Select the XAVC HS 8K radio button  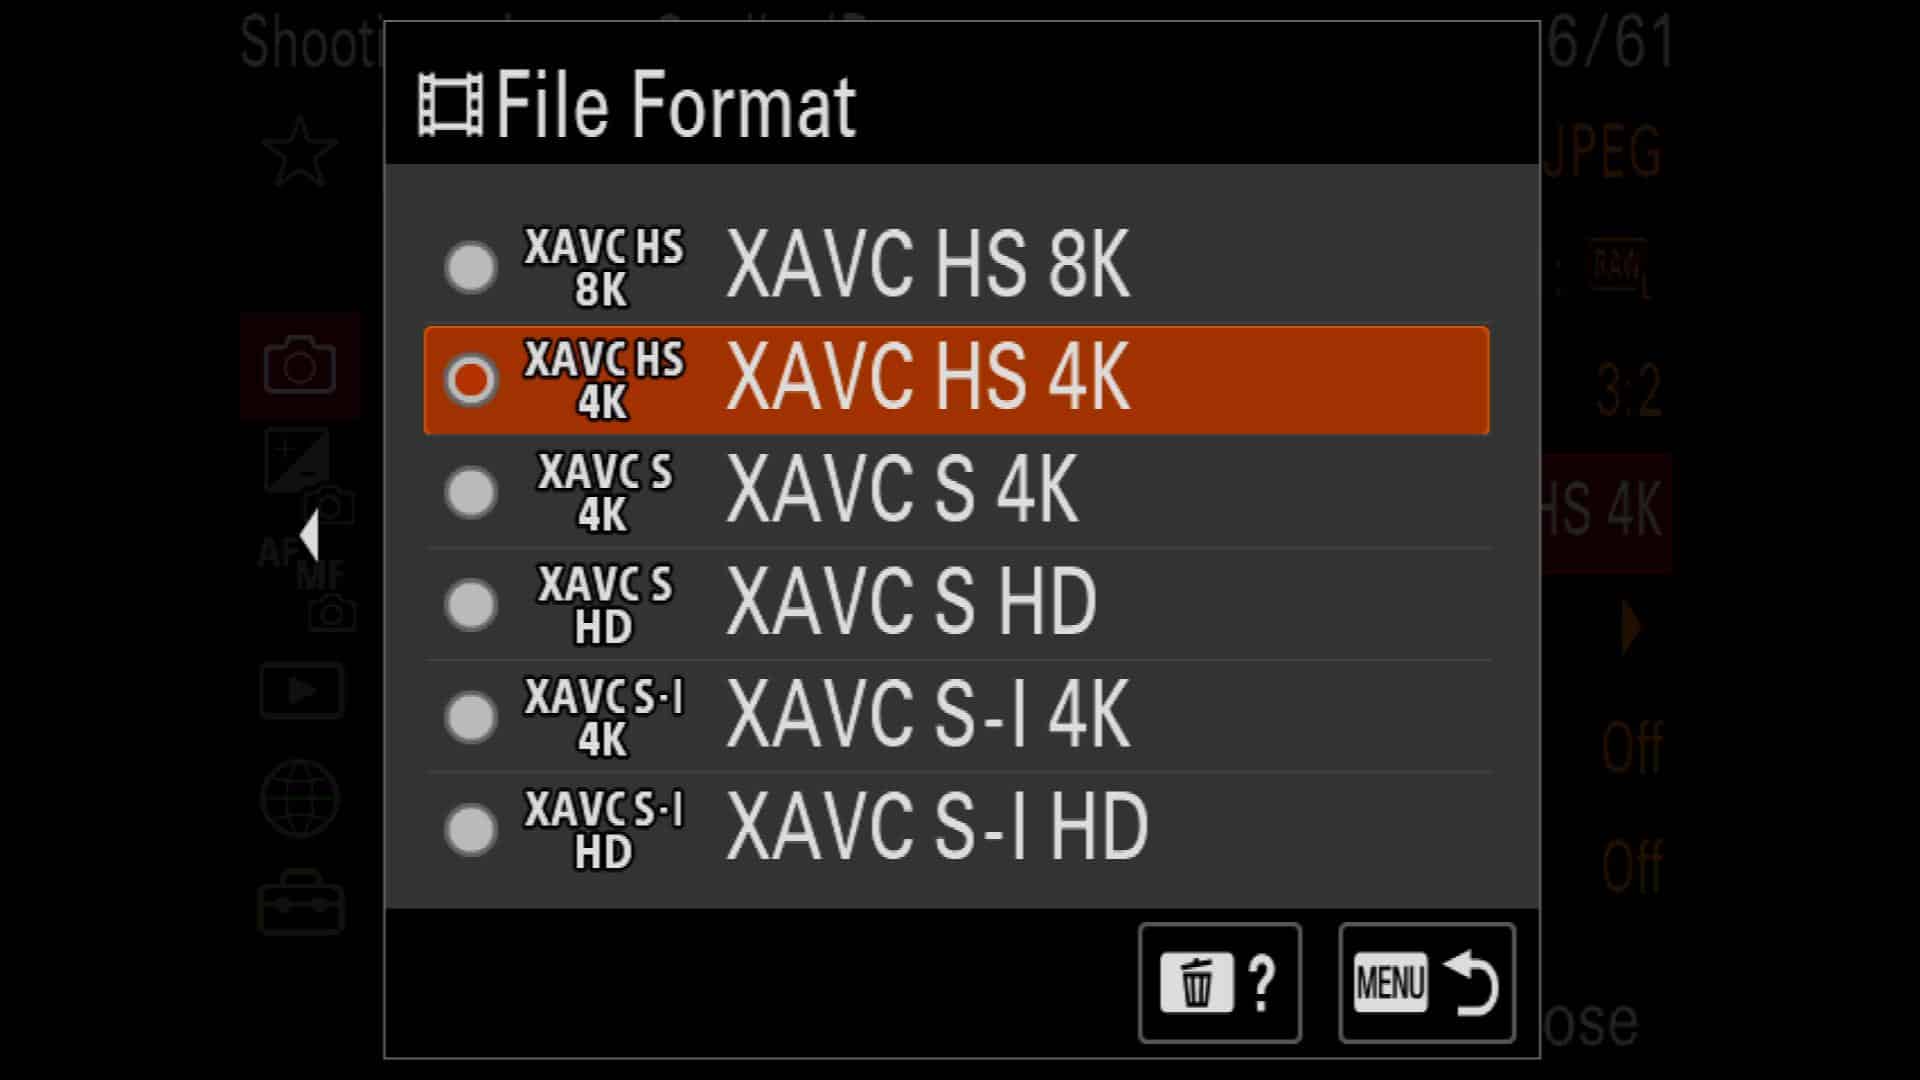(470, 267)
